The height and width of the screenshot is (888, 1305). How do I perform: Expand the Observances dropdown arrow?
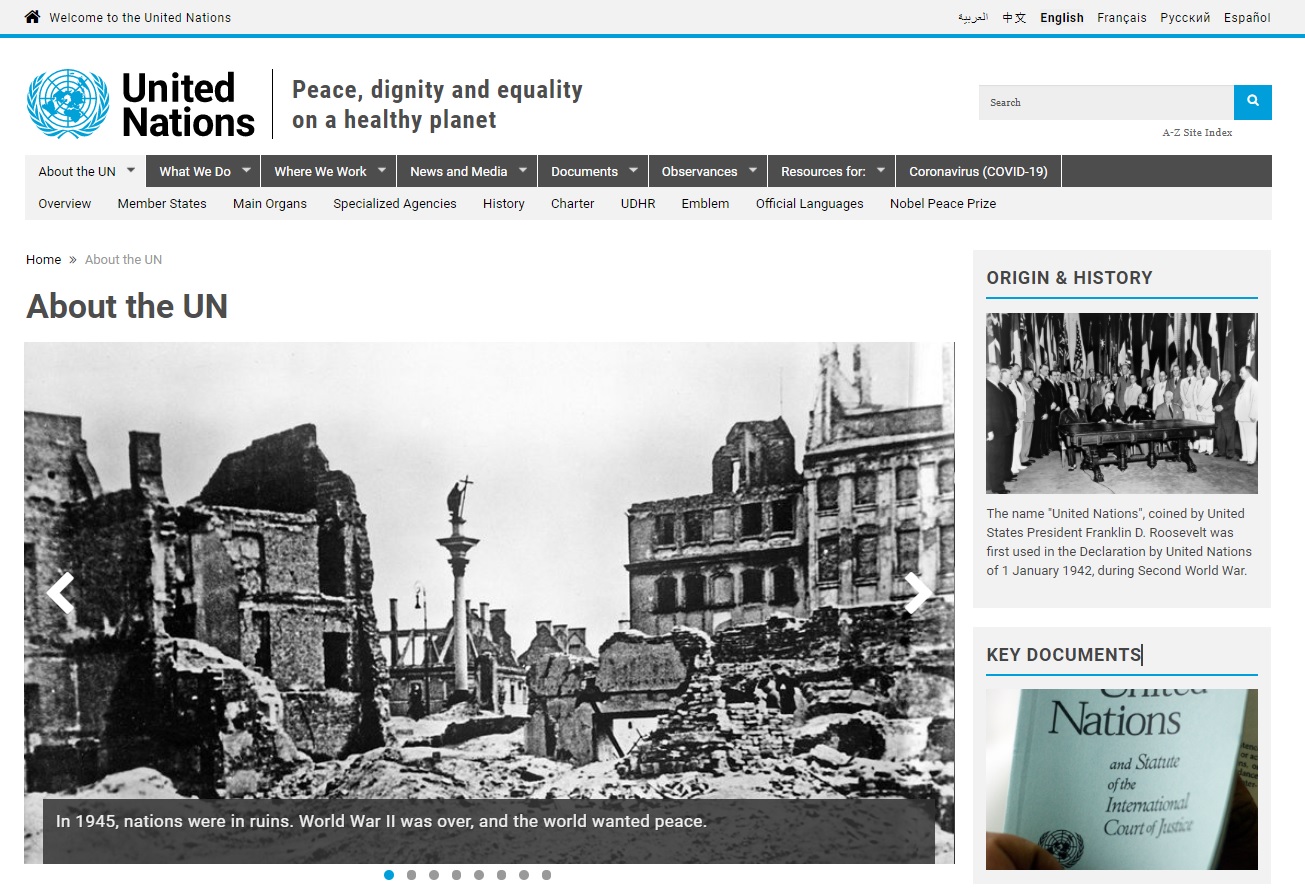(753, 170)
